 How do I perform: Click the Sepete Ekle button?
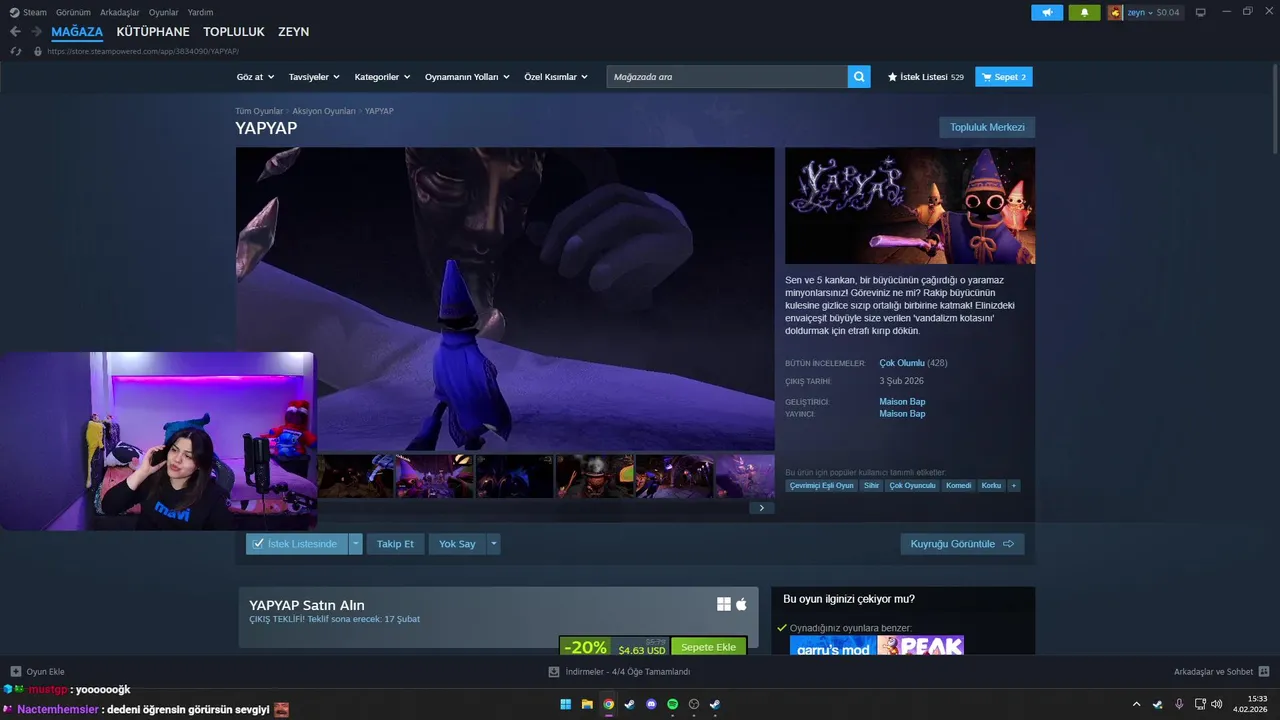tap(709, 647)
